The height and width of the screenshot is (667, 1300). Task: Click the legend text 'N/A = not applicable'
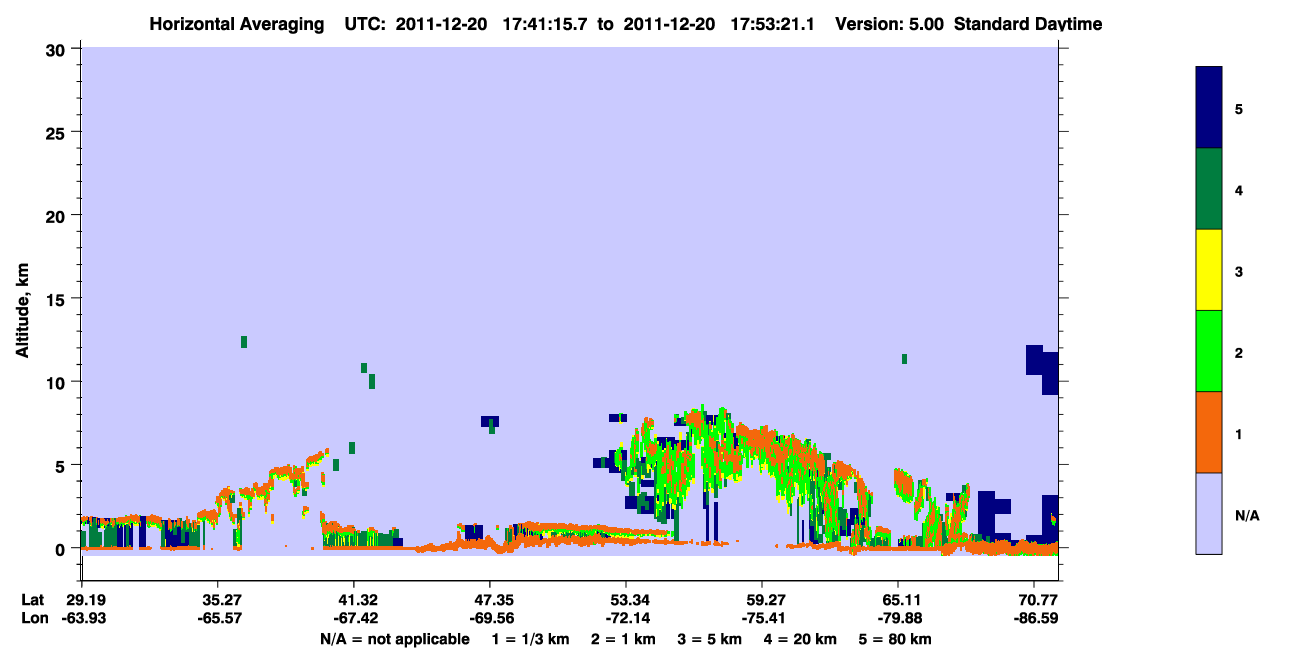[x=394, y=639]
